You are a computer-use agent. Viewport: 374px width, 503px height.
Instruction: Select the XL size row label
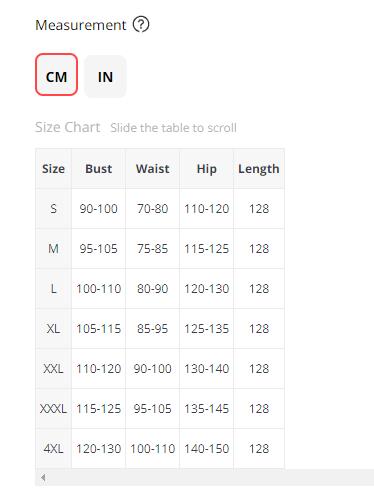(x=53, y=329)
